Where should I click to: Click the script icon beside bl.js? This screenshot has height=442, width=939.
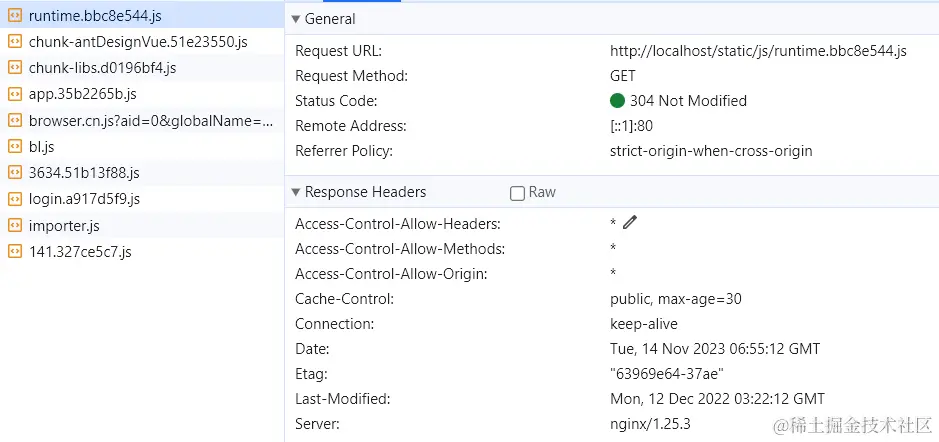pyautogui.click(x=14, y=147)
